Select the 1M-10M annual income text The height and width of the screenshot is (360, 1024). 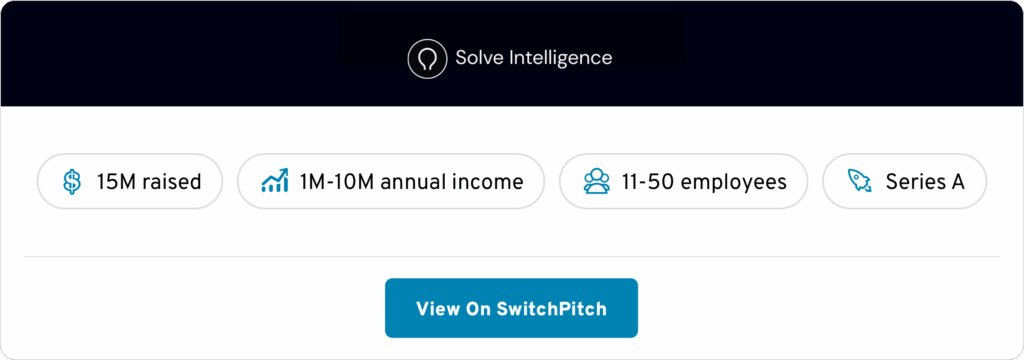point(411,182)
